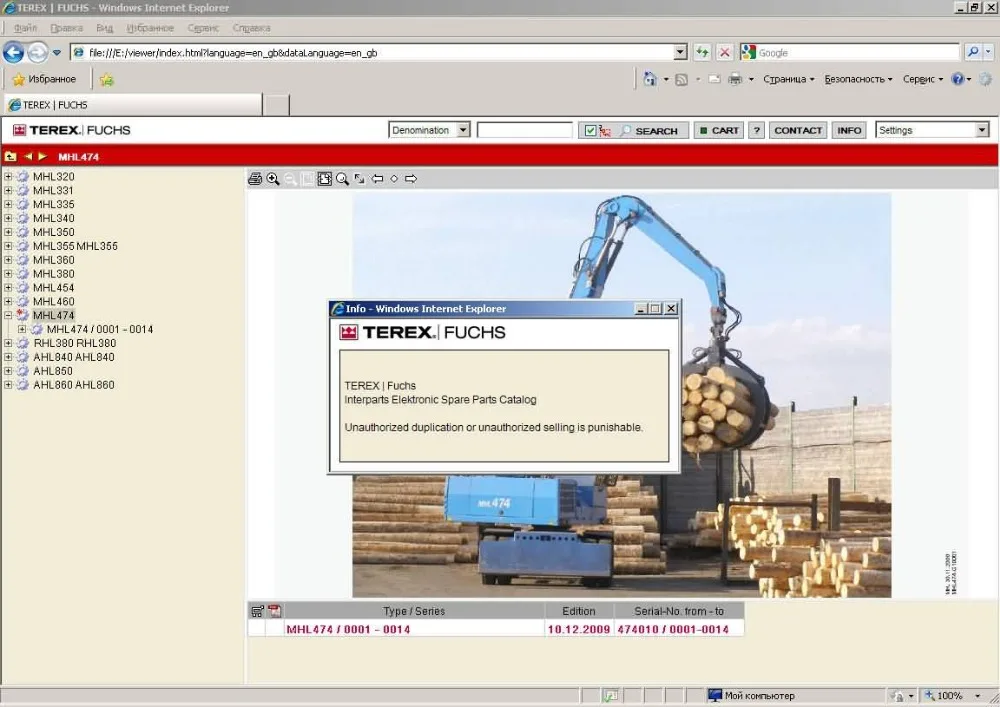The width and height of the screenshot is (1000, 707).
Task: Open the PDF icon in table header
Action: tap(275, 611)
